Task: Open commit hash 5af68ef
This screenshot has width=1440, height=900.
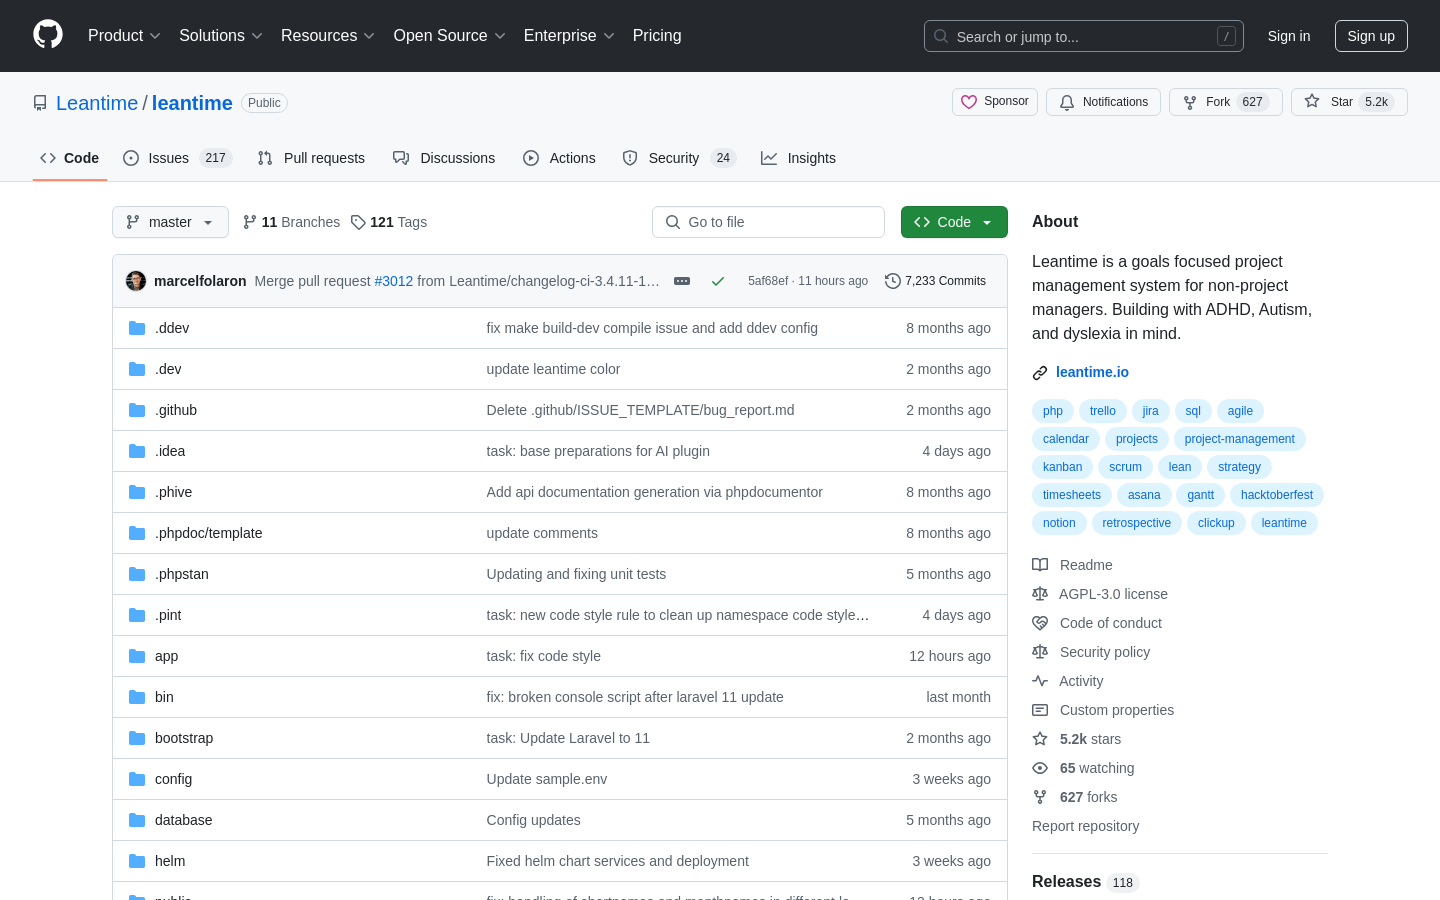Action: 768,281
